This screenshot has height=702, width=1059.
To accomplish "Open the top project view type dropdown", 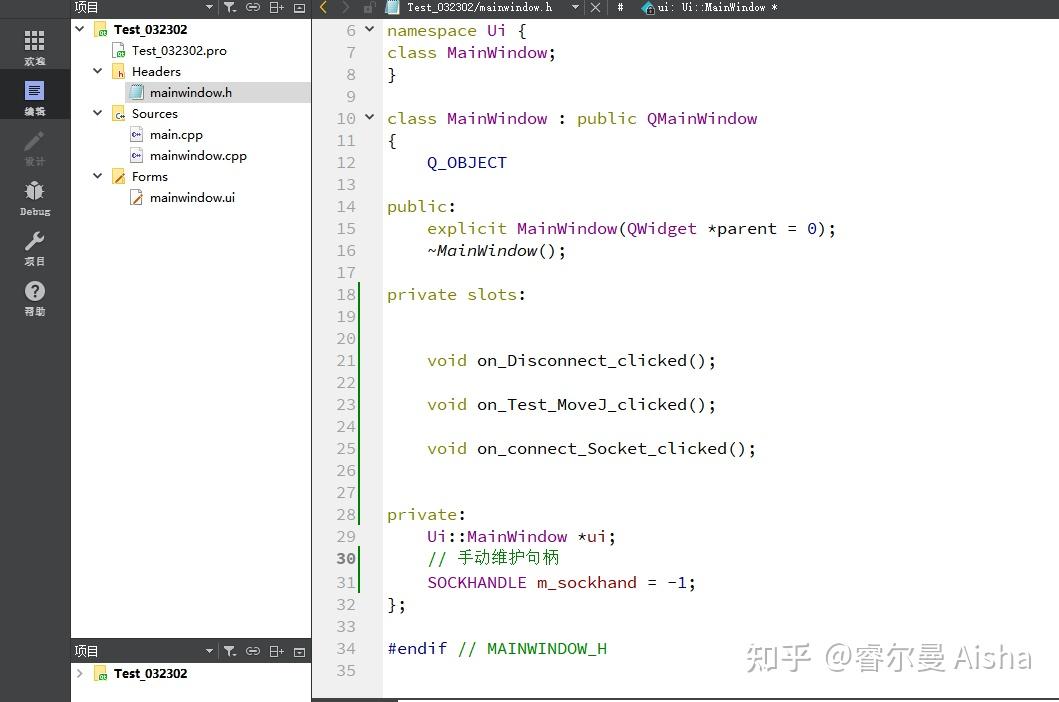I will pyautogui.click(x=209, y=7).
